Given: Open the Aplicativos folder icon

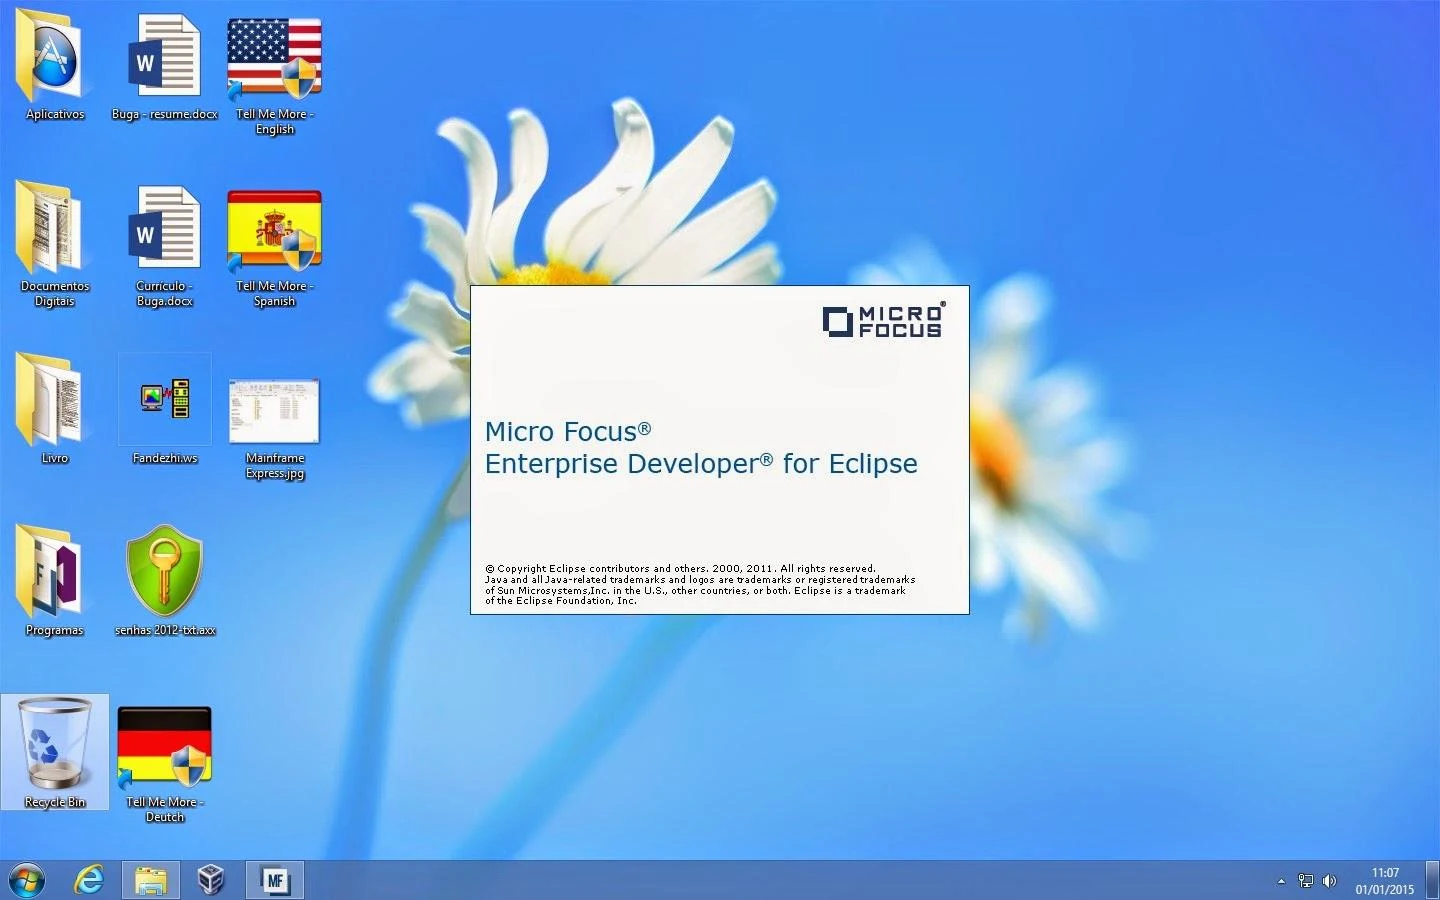Looking at the screenshot, I should (x=54, y=58).
